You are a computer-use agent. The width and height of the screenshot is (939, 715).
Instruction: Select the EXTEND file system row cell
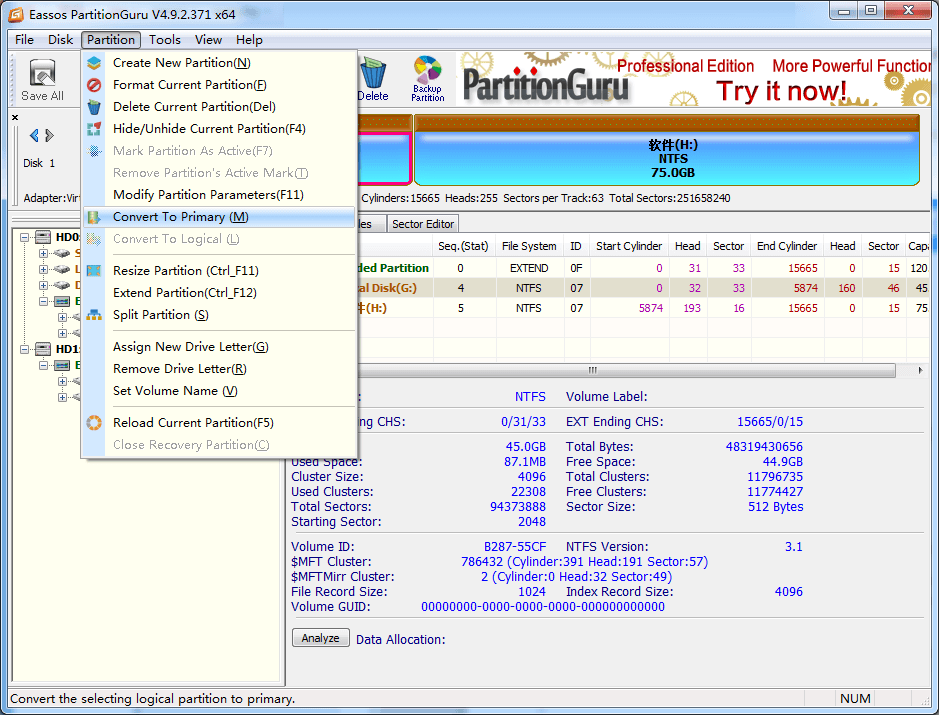tap(529, 268)
